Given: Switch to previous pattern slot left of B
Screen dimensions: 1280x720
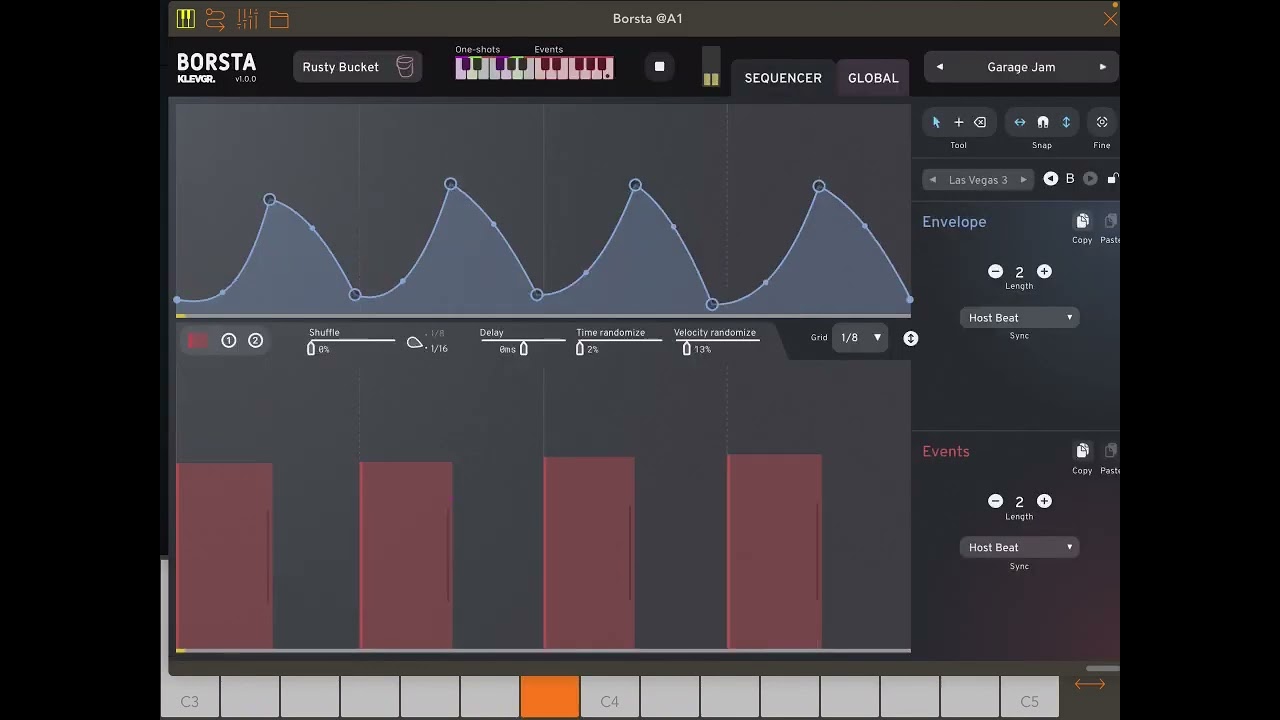Looking at the screenshot, I should [1050, 179].
